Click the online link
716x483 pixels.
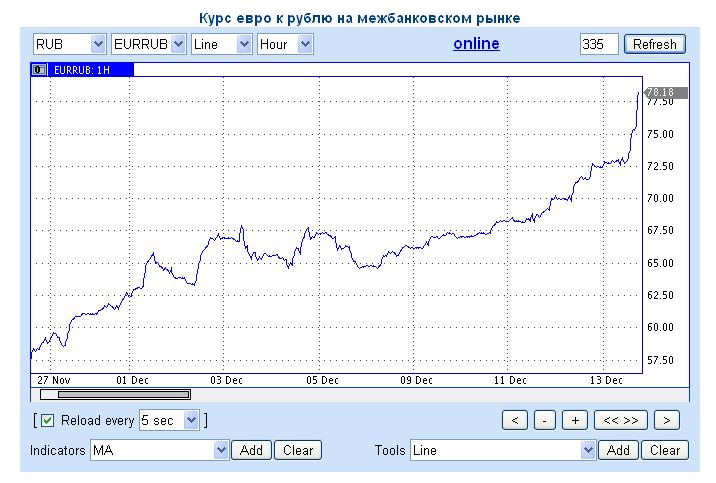click(x=476, y=44)
